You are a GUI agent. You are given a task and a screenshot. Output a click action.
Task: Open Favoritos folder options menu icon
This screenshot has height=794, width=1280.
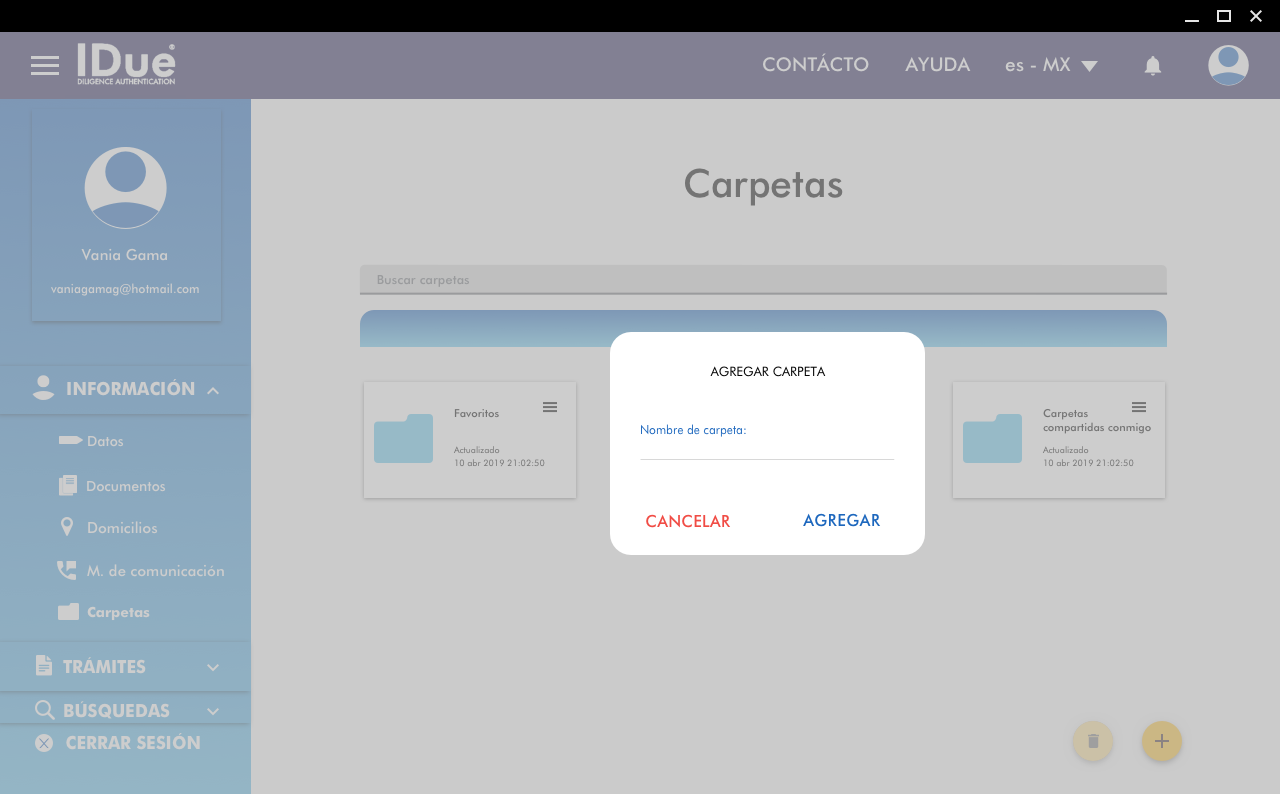tap(550, 407)
